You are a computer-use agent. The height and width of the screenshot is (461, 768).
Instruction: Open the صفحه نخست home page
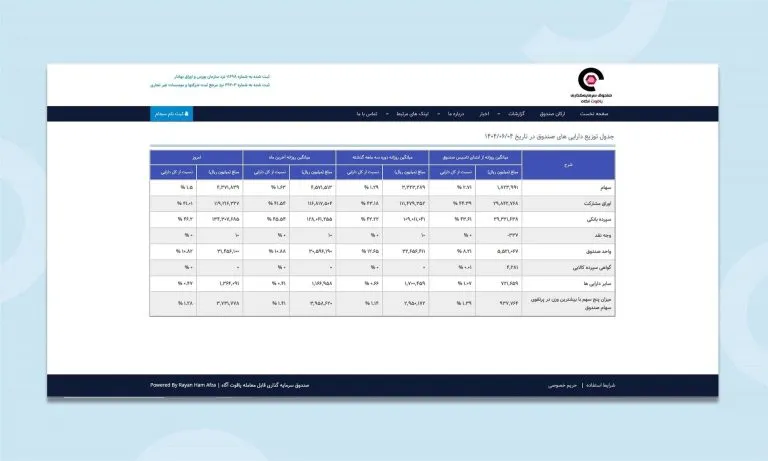pyautogui.click(x=594, y=114)
